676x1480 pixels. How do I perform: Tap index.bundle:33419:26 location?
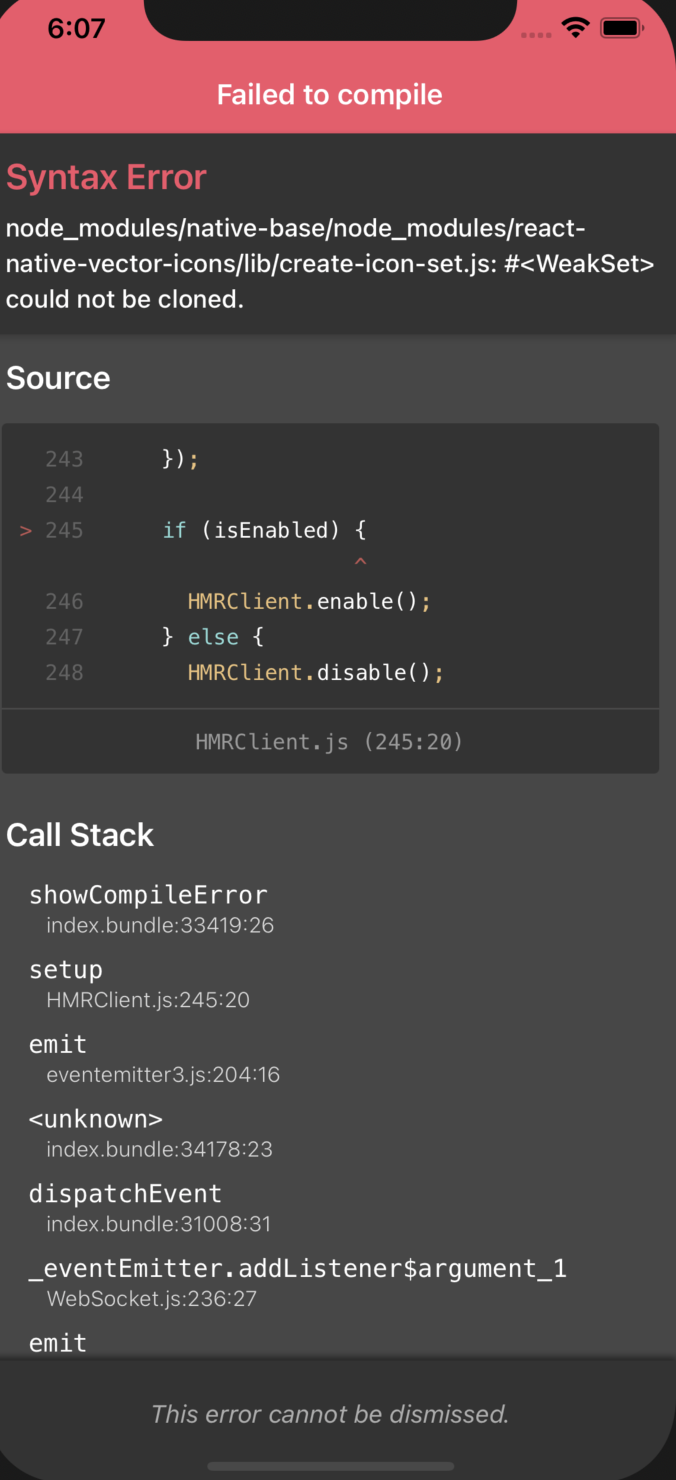pyautogui.click(x=160, y=925)
